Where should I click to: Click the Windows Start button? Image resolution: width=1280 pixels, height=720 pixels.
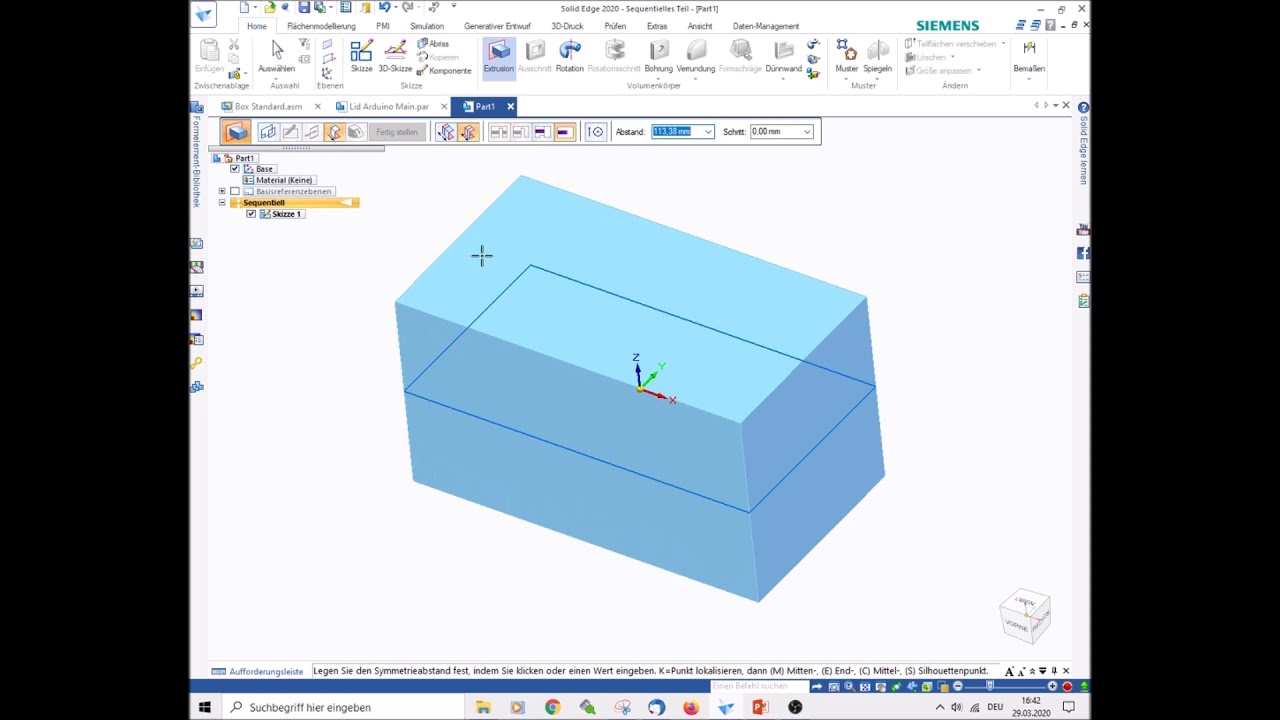coord(204,707)
